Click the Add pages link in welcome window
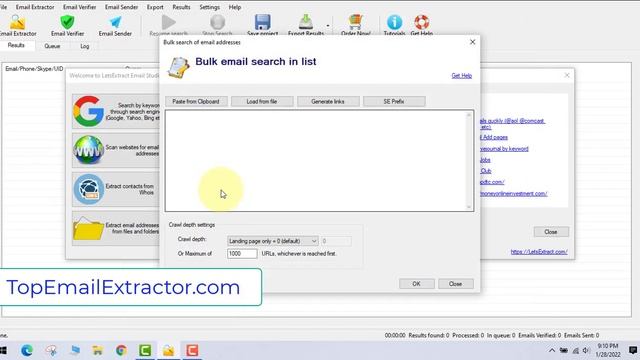The height and width of the screenshot is (360, 640). pos(494,137)
